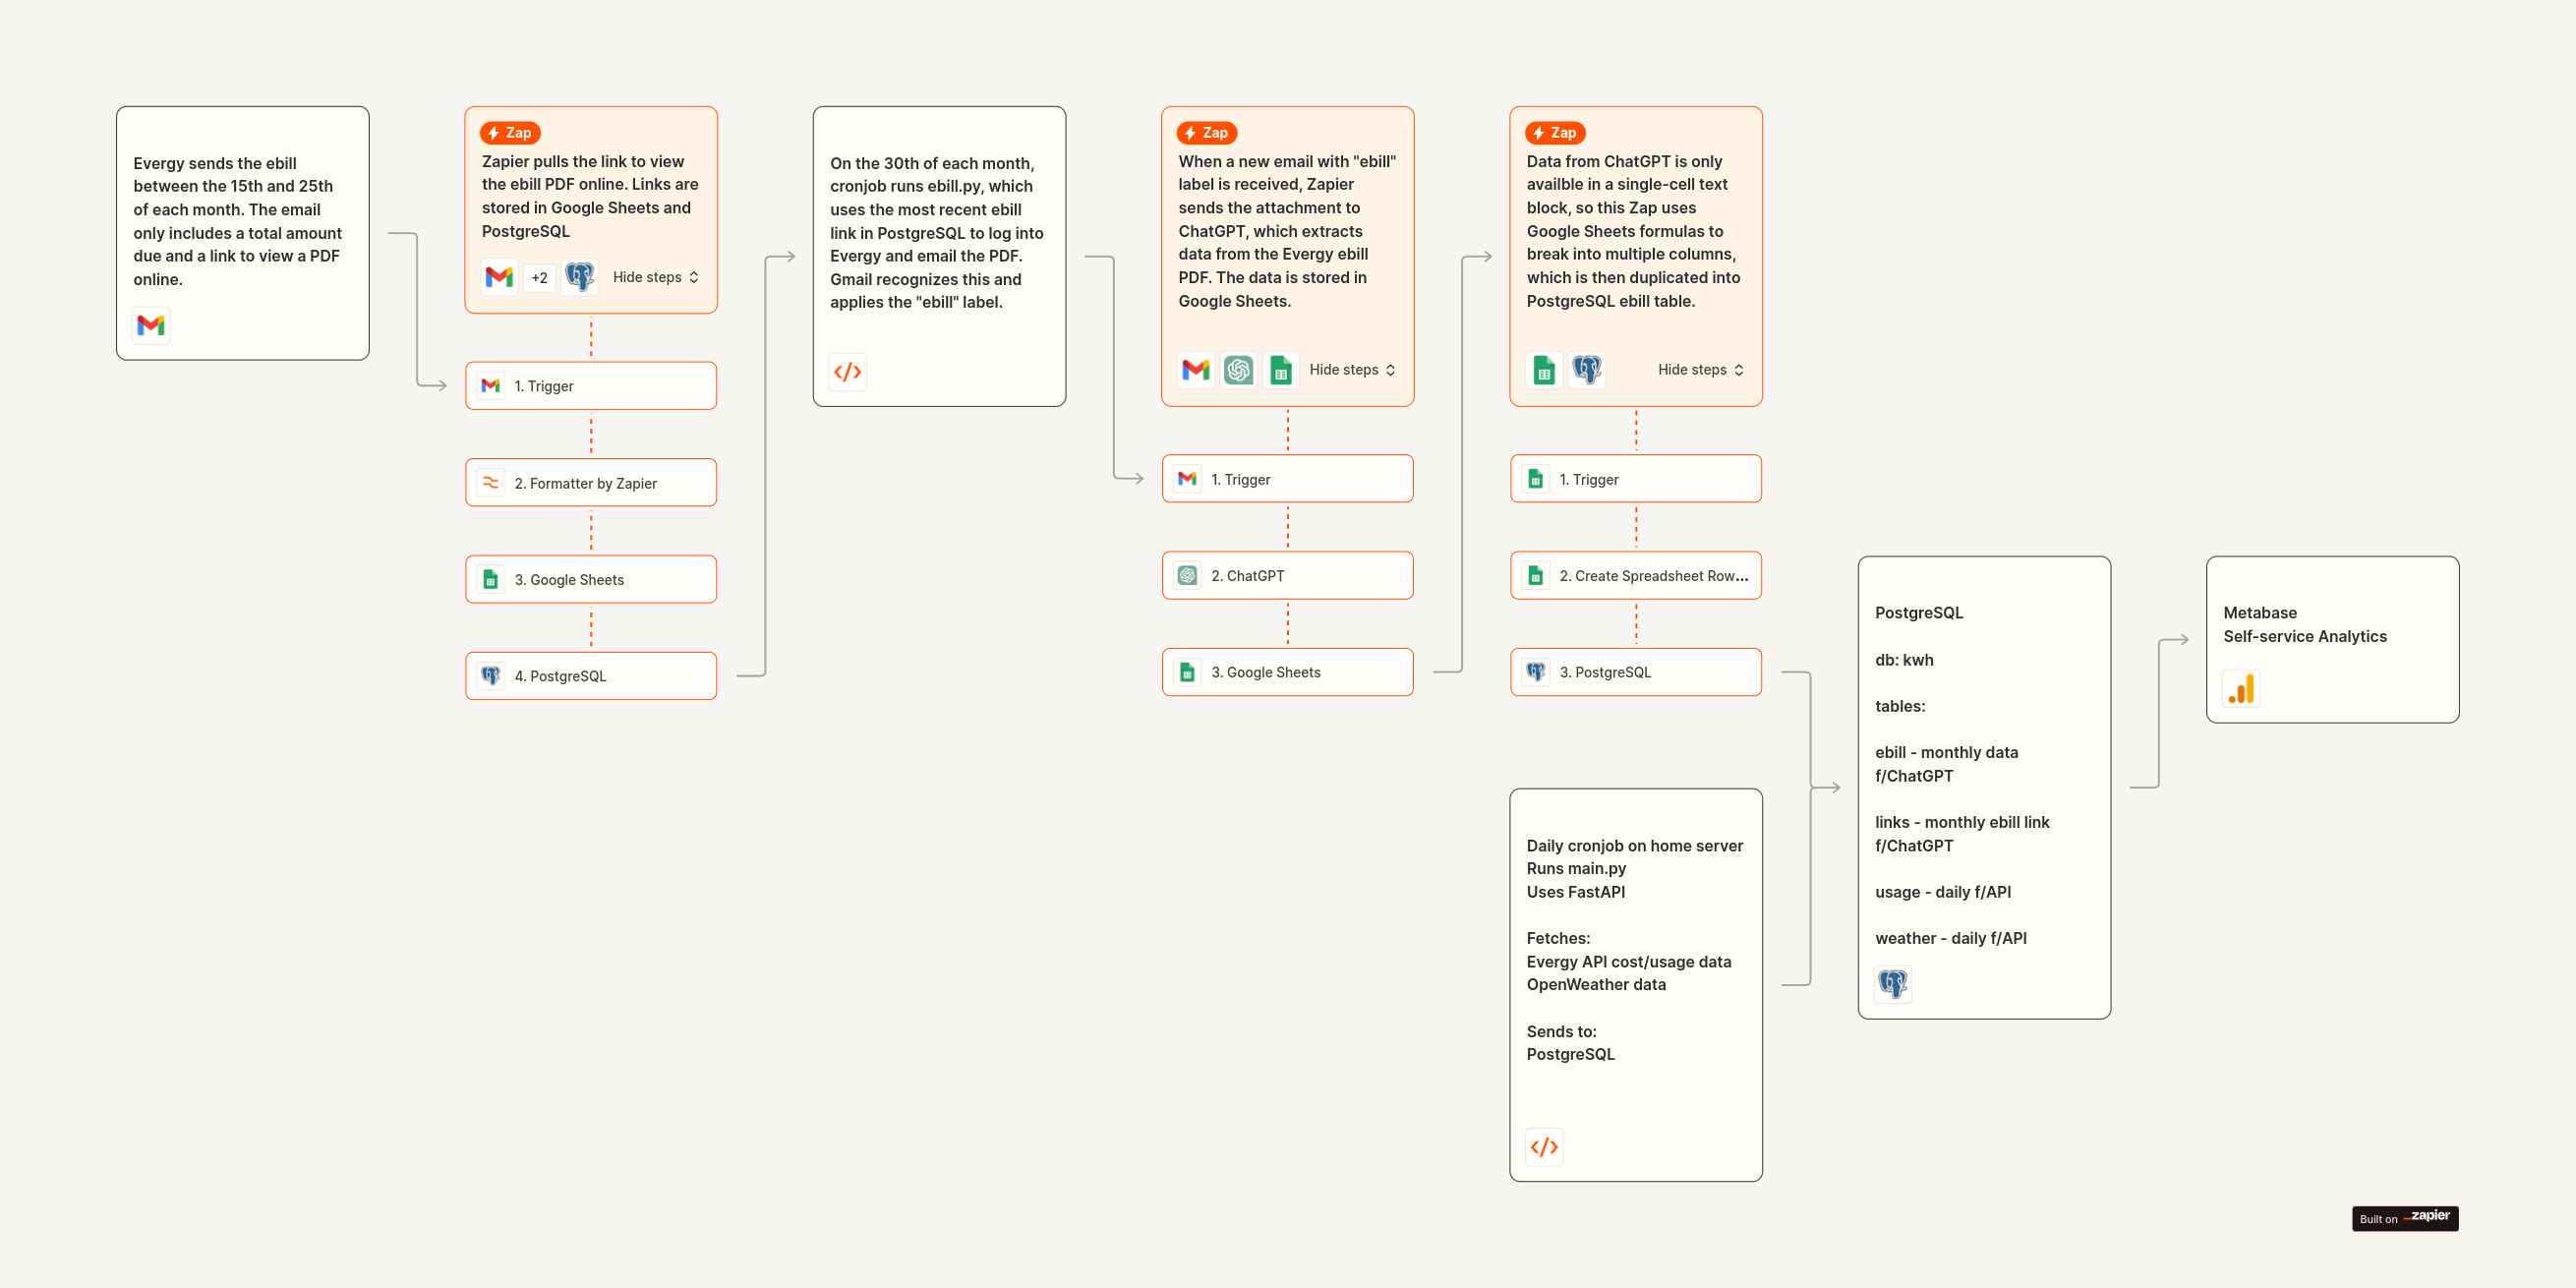2576x1288 pixels.
Task: Hide steps of the ChatGPT extraction Zap
Action: point(1351,370)
